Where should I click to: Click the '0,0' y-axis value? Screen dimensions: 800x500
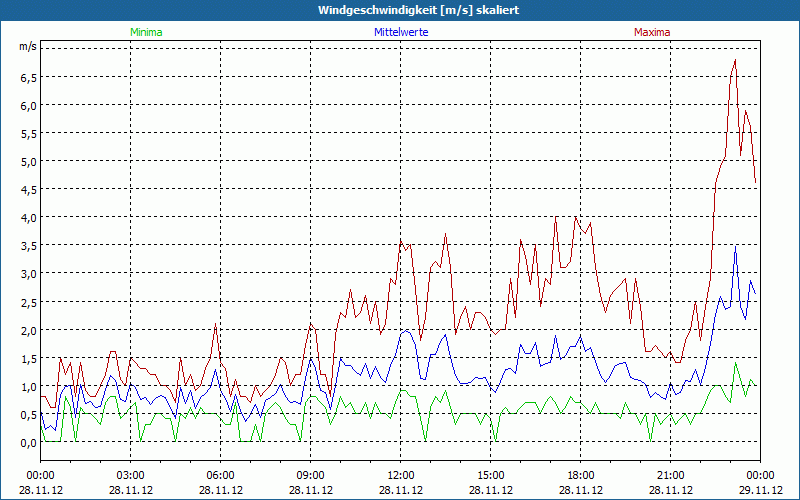(x=29, y=443)
